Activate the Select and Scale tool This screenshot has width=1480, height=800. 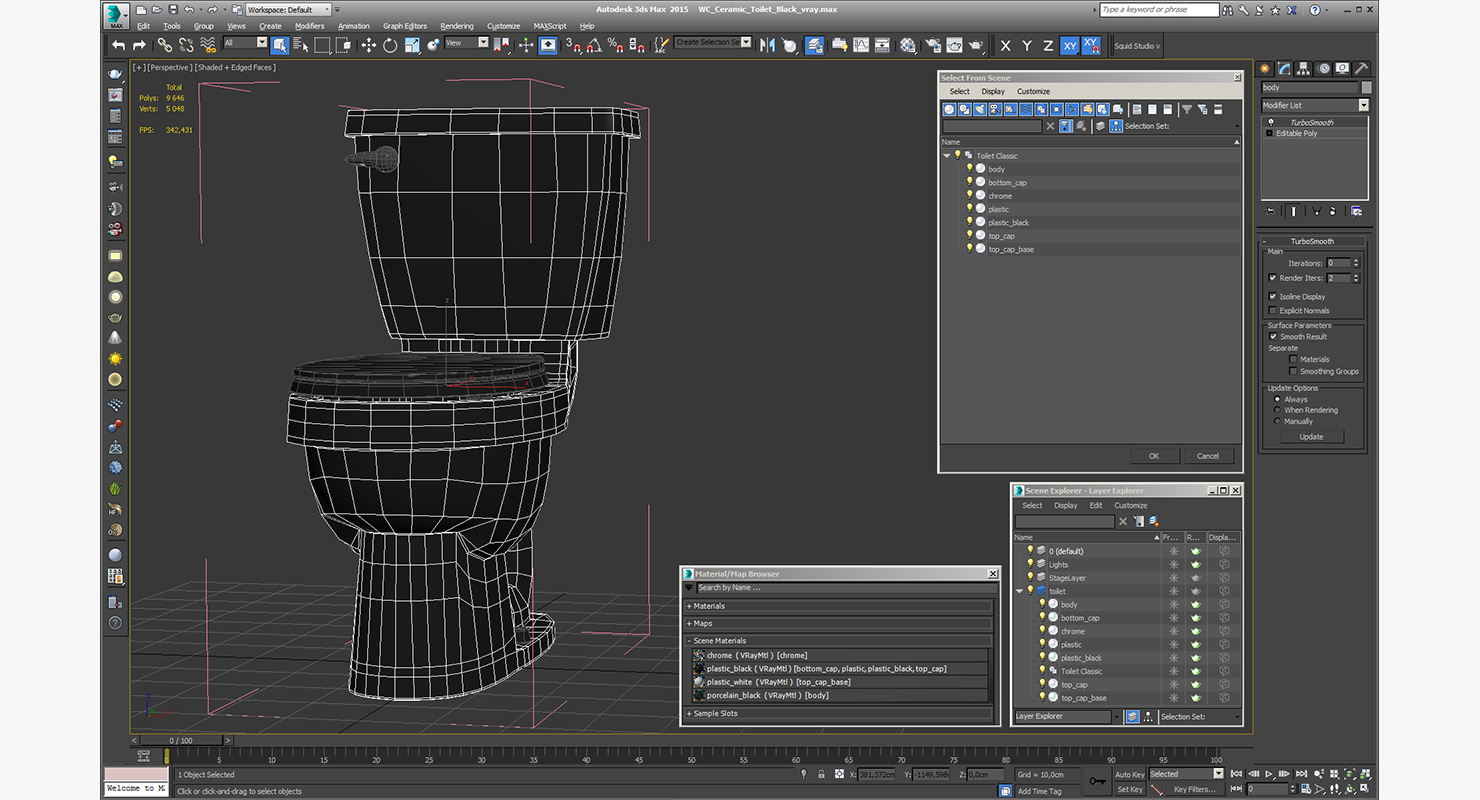click(412, 45)
